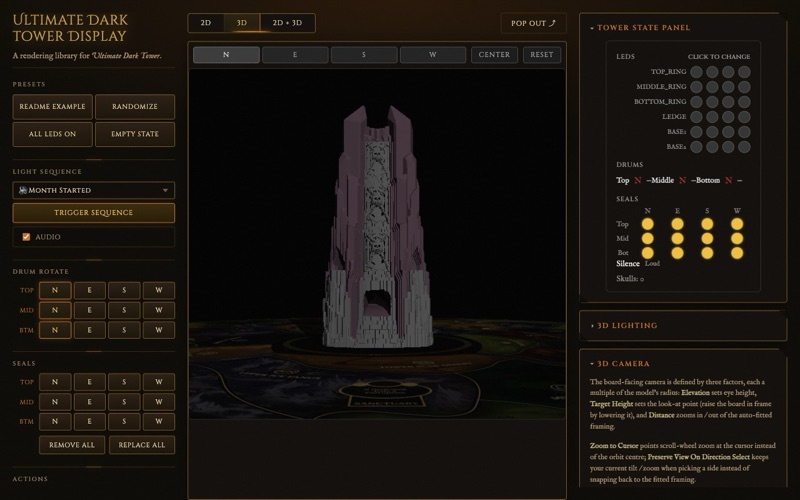Switch to the 2D view tab

pyautogui.click(x=206, y=23)
